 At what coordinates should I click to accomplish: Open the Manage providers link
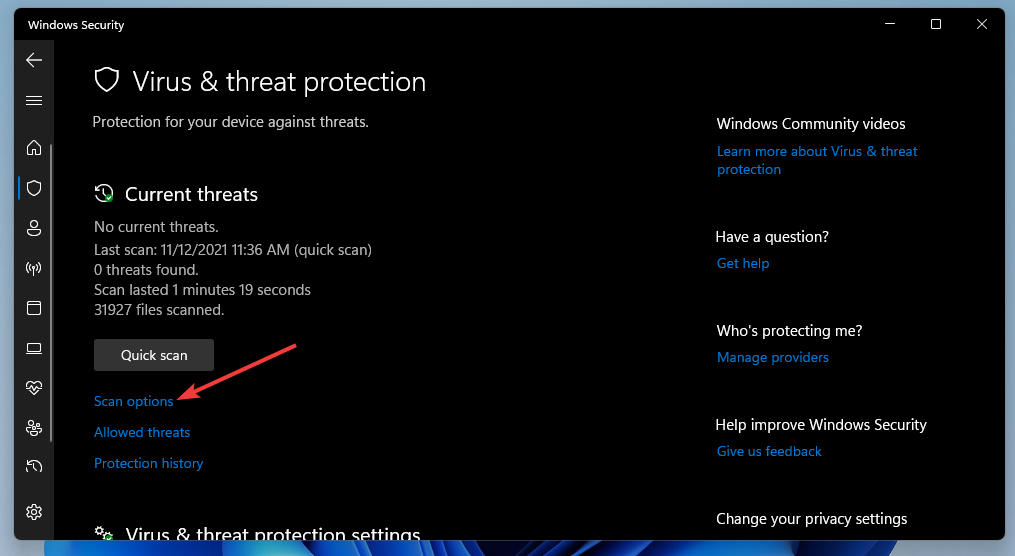pyautogui.click(x=772, y=357)
